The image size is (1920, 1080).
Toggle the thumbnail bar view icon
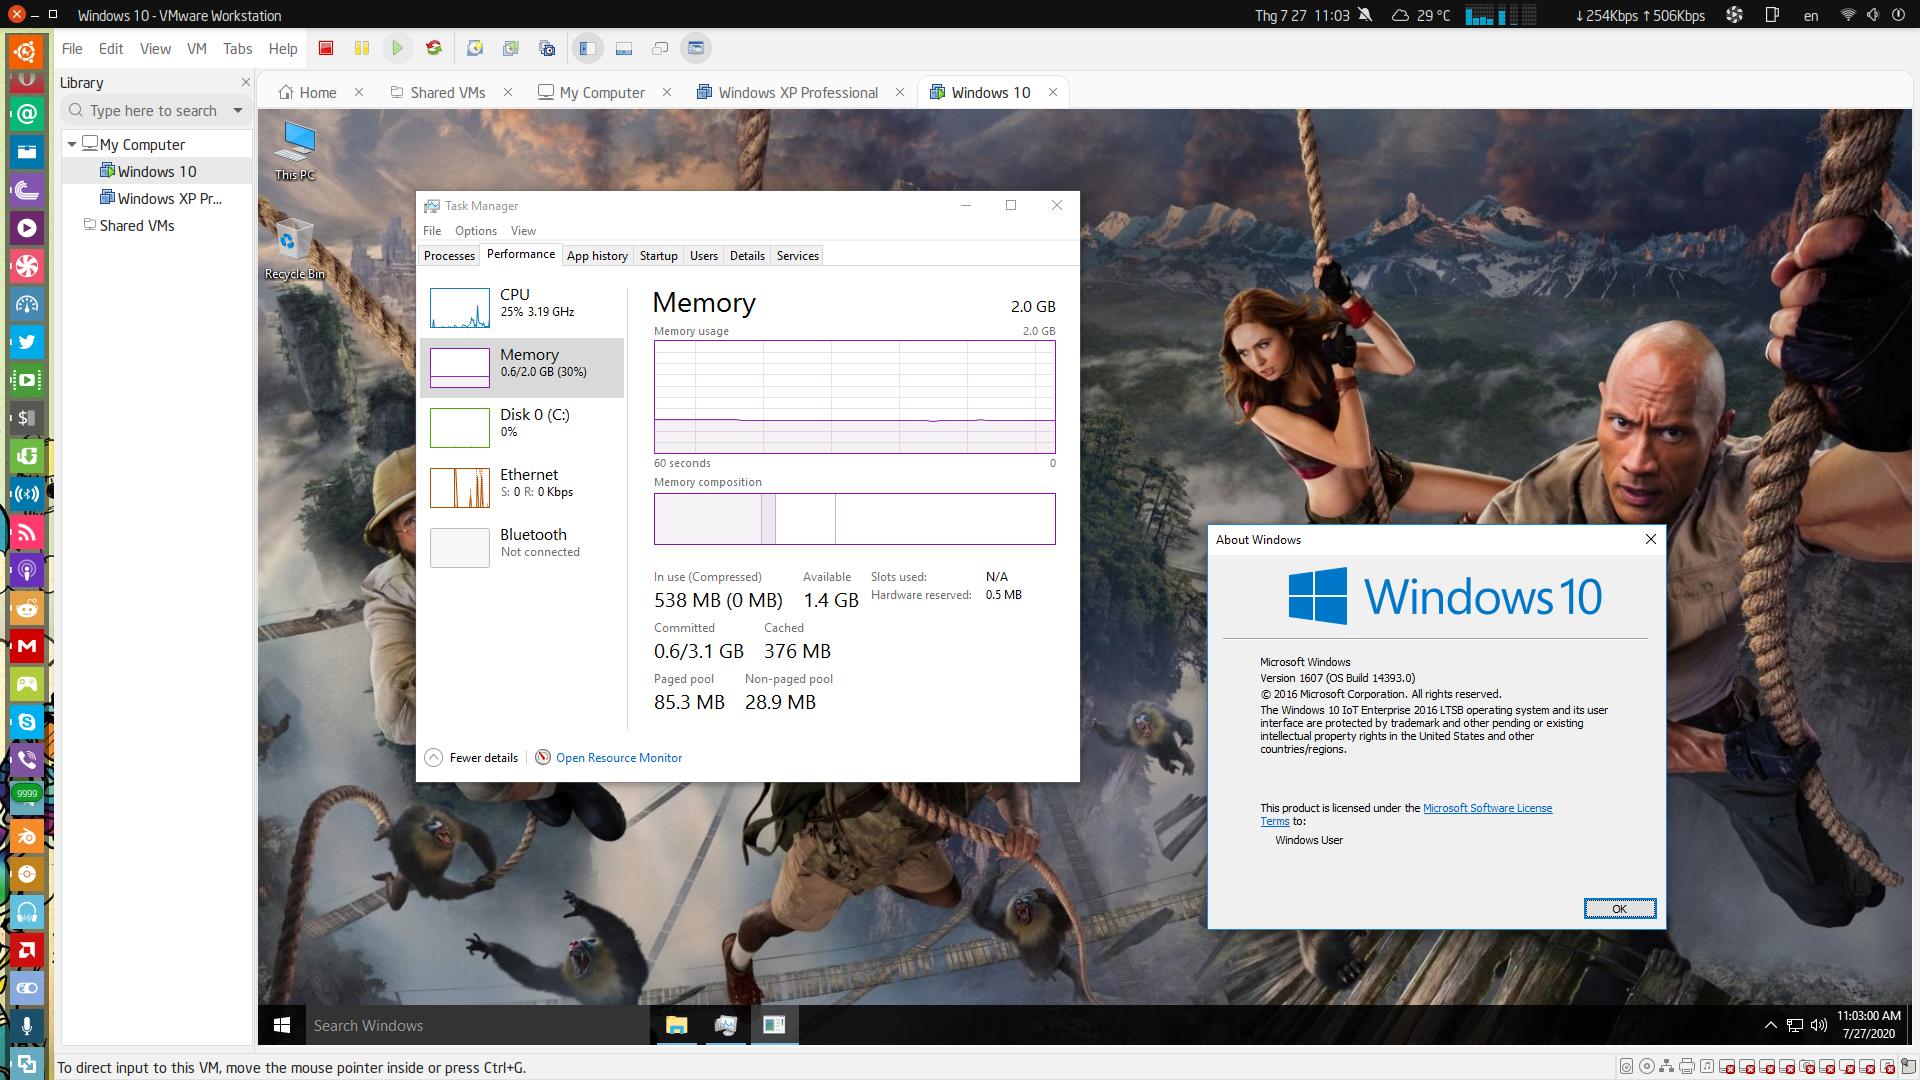pos(624,48)
